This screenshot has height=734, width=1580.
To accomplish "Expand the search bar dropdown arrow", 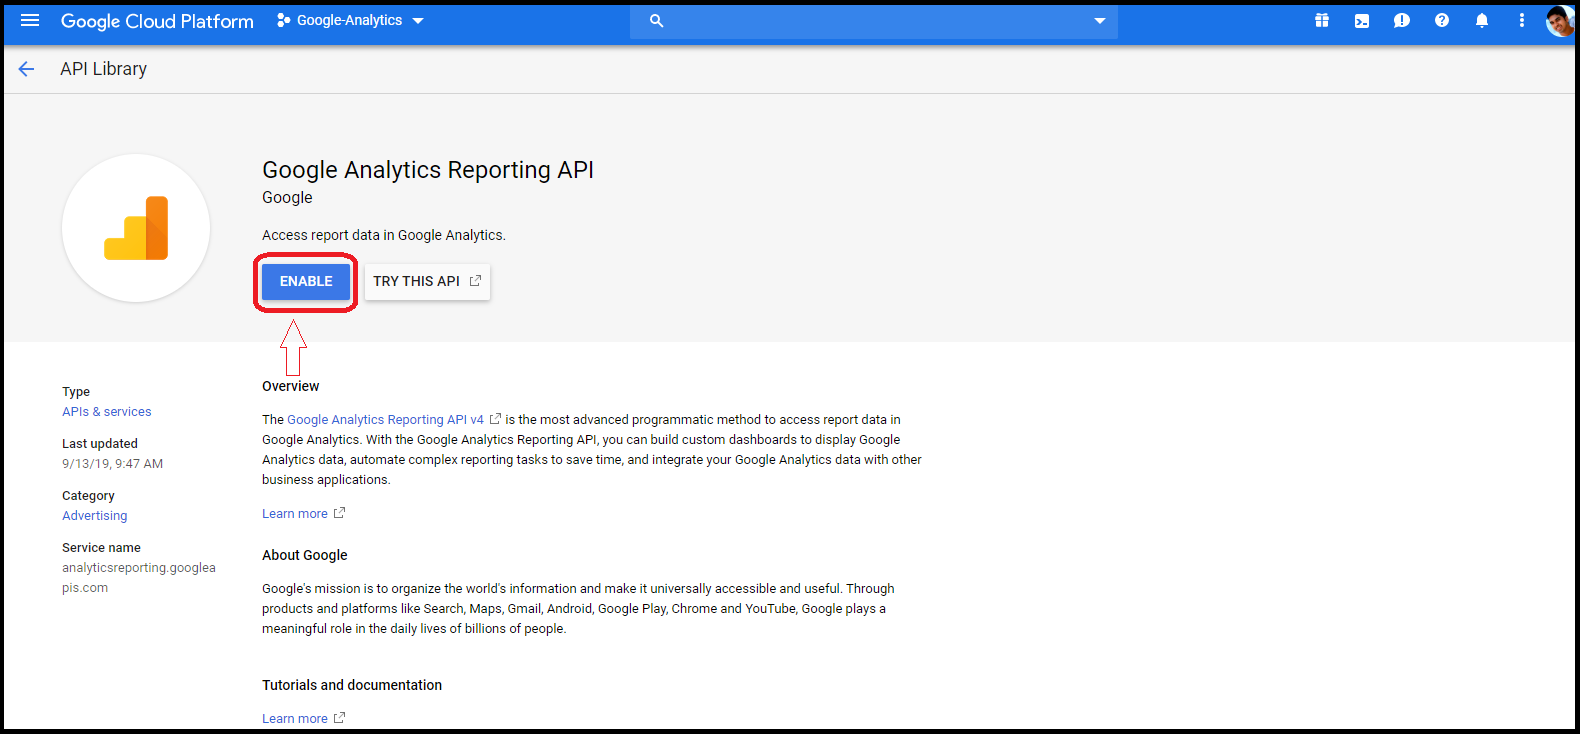I will 1100,21.
